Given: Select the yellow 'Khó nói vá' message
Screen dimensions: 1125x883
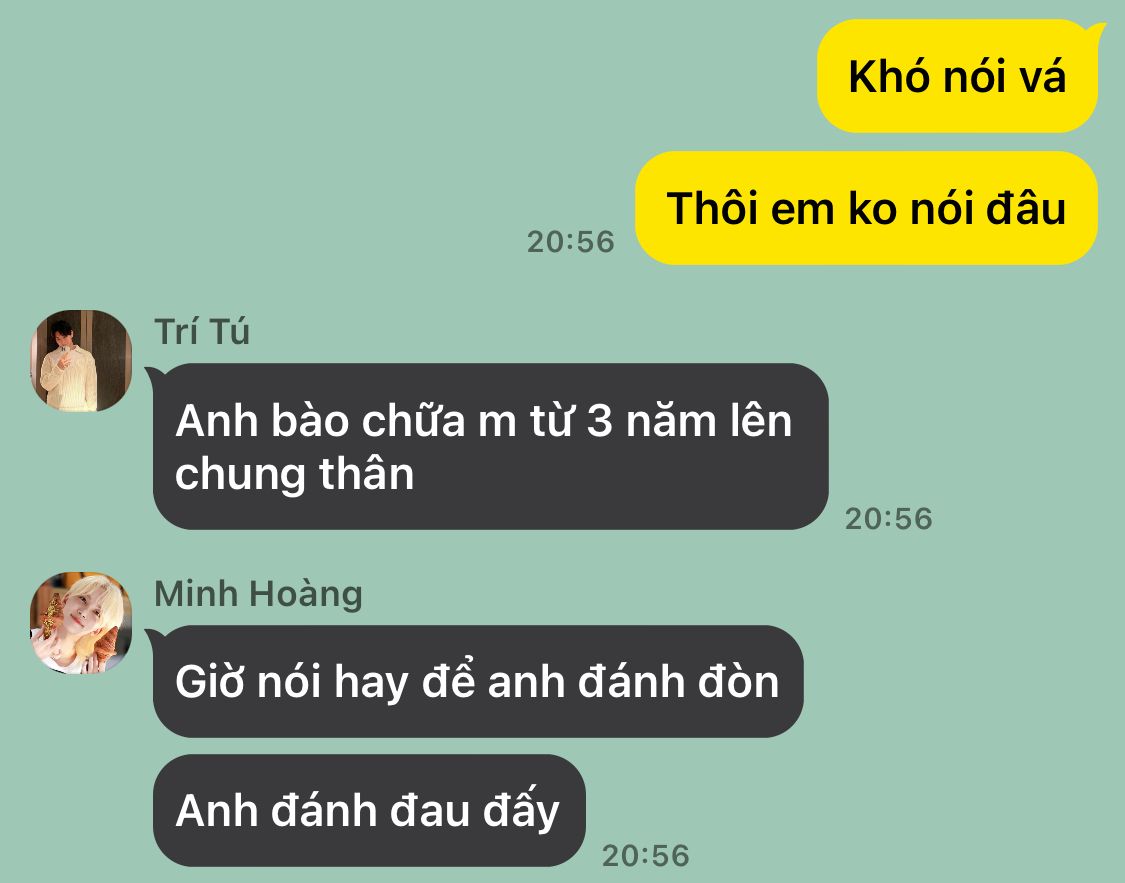Looking at the screenshot, I should pos(957,76).
